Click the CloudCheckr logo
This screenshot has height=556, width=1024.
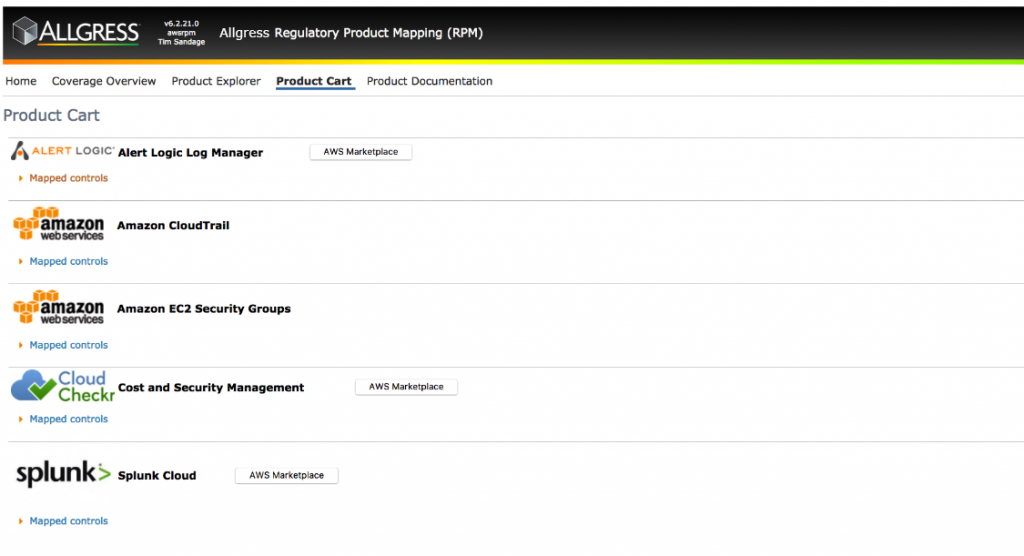click(63, 386)
